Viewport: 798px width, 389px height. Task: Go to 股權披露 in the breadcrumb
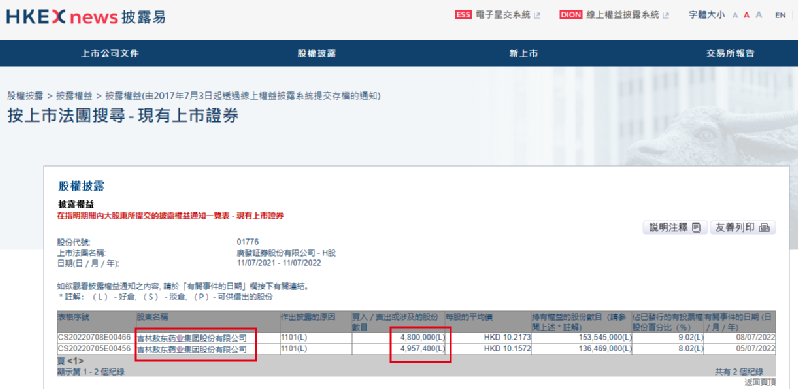click(x=25, y=95)
